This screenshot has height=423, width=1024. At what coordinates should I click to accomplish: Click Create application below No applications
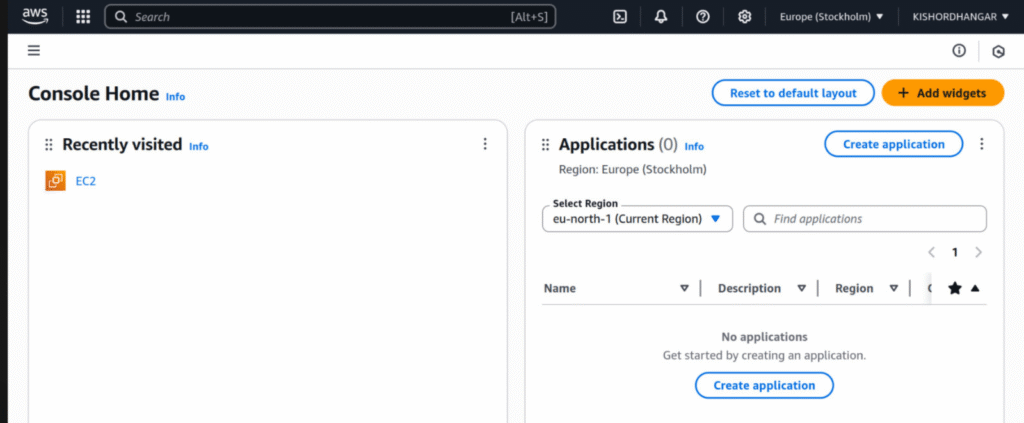point(764,385)
